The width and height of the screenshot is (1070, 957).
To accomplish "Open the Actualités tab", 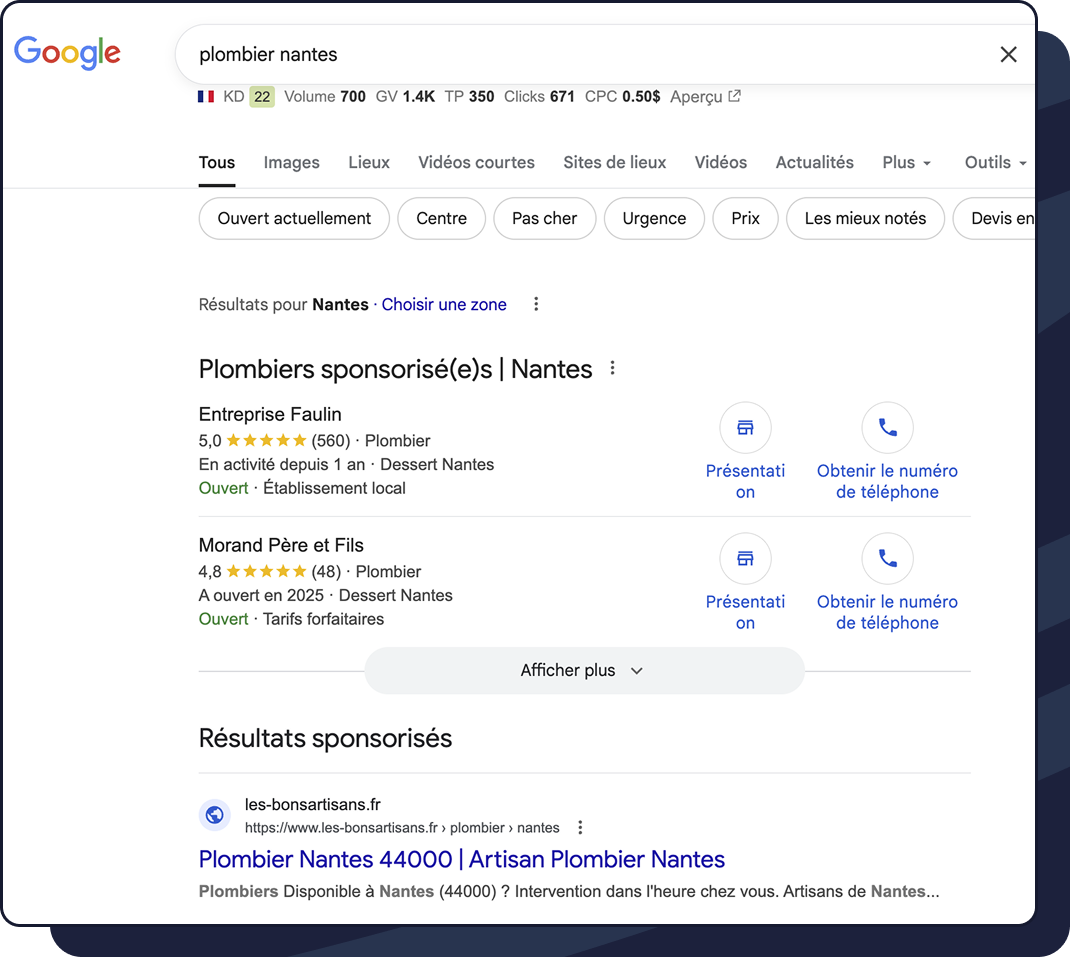I will coord(814,162).
